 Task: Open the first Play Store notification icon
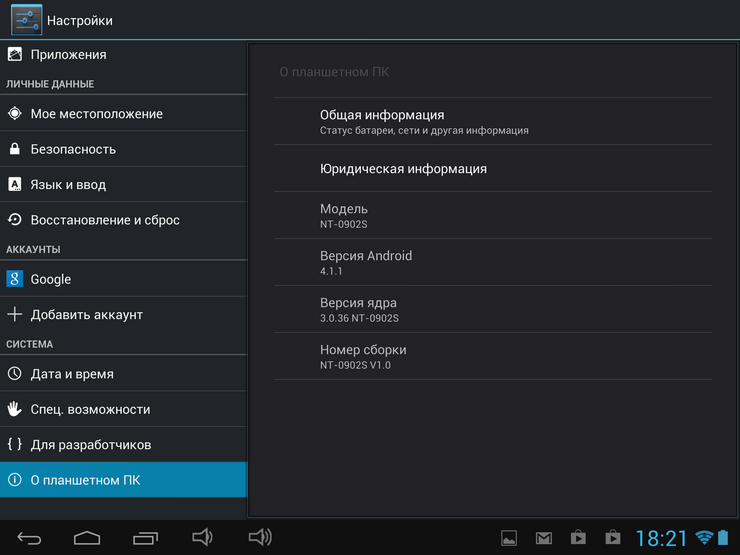(x=578, y=537)
